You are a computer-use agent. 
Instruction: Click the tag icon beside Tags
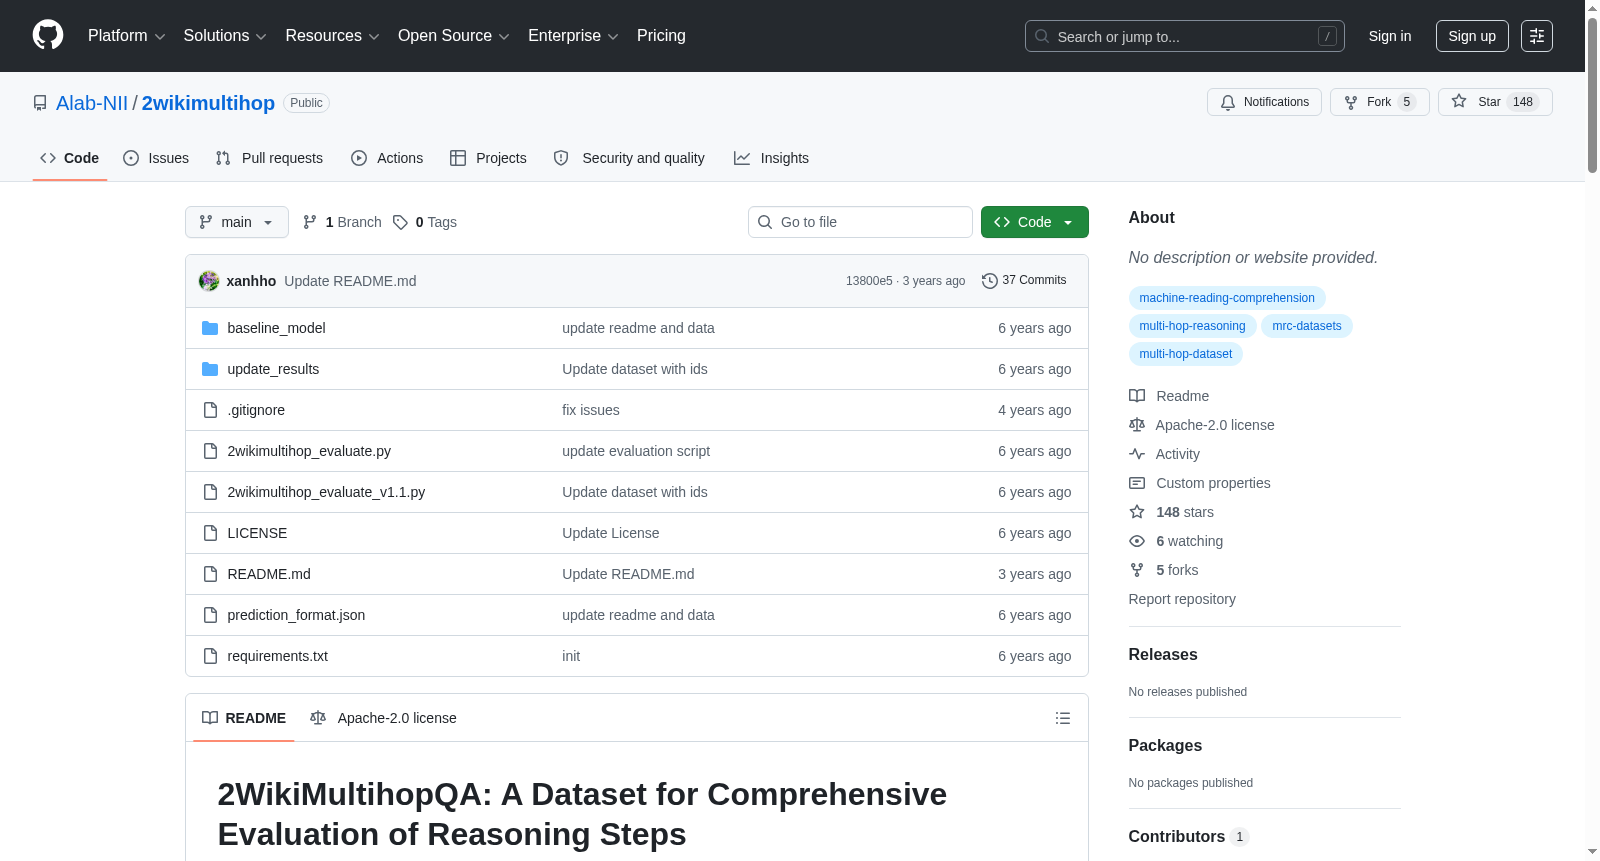tap(400, 222)
